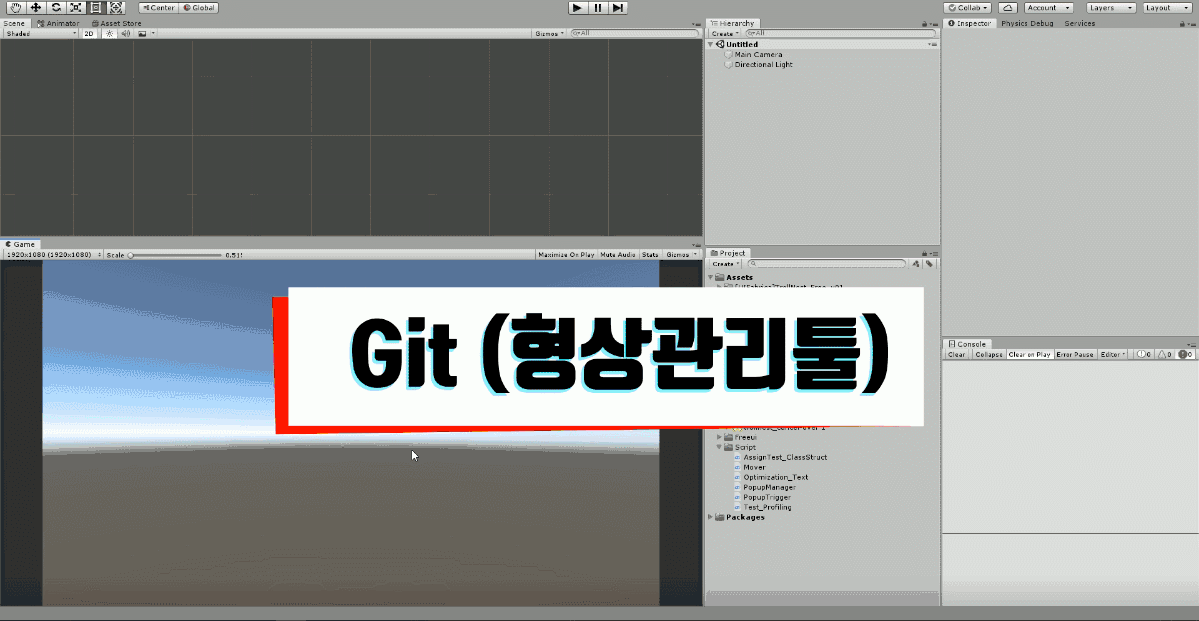The height and width of the screenshot is (621, 1199).
Task: Expand the Packages folder
Action: pos(711,518)
